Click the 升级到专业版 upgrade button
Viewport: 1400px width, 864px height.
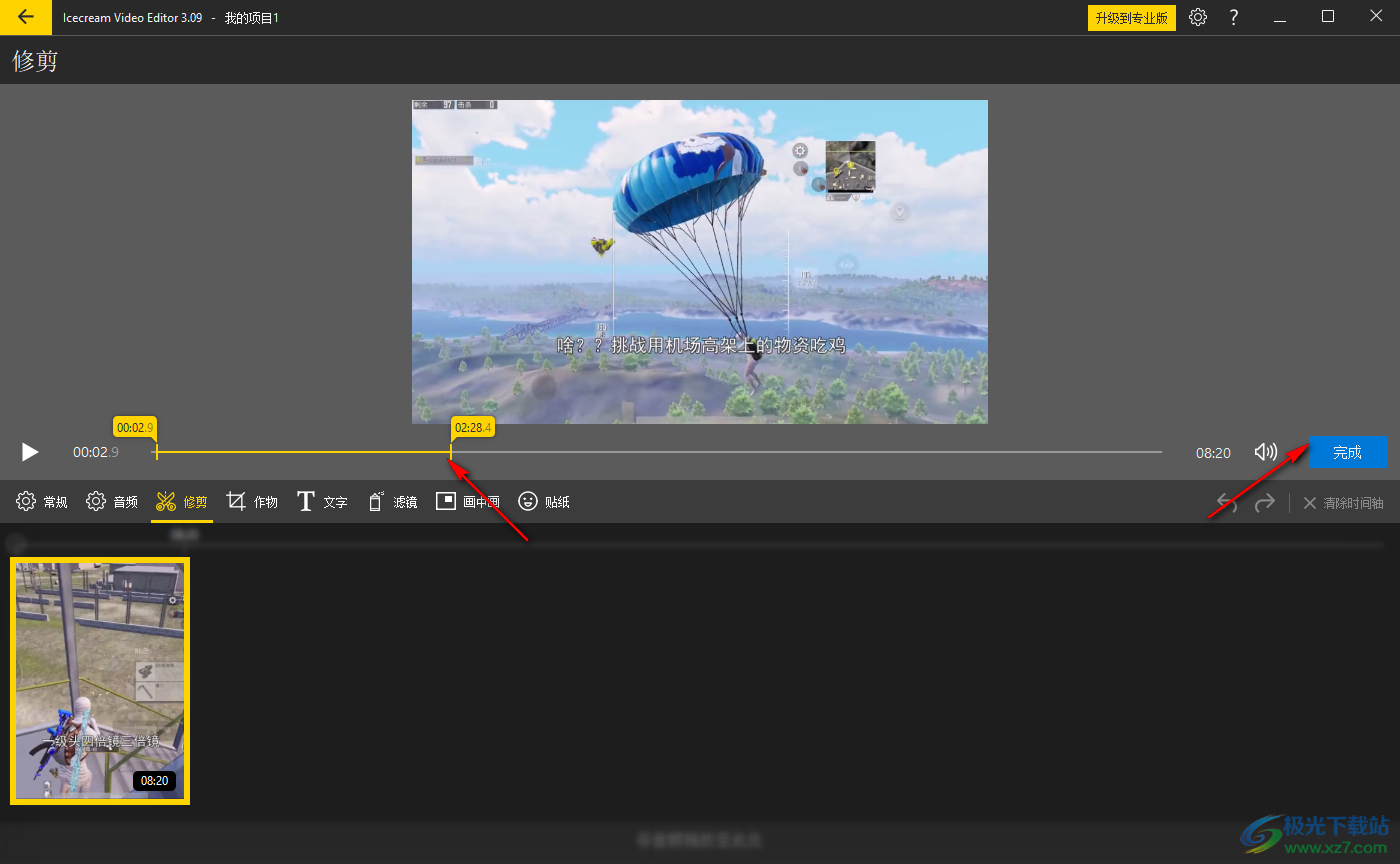coord(1131,18)
